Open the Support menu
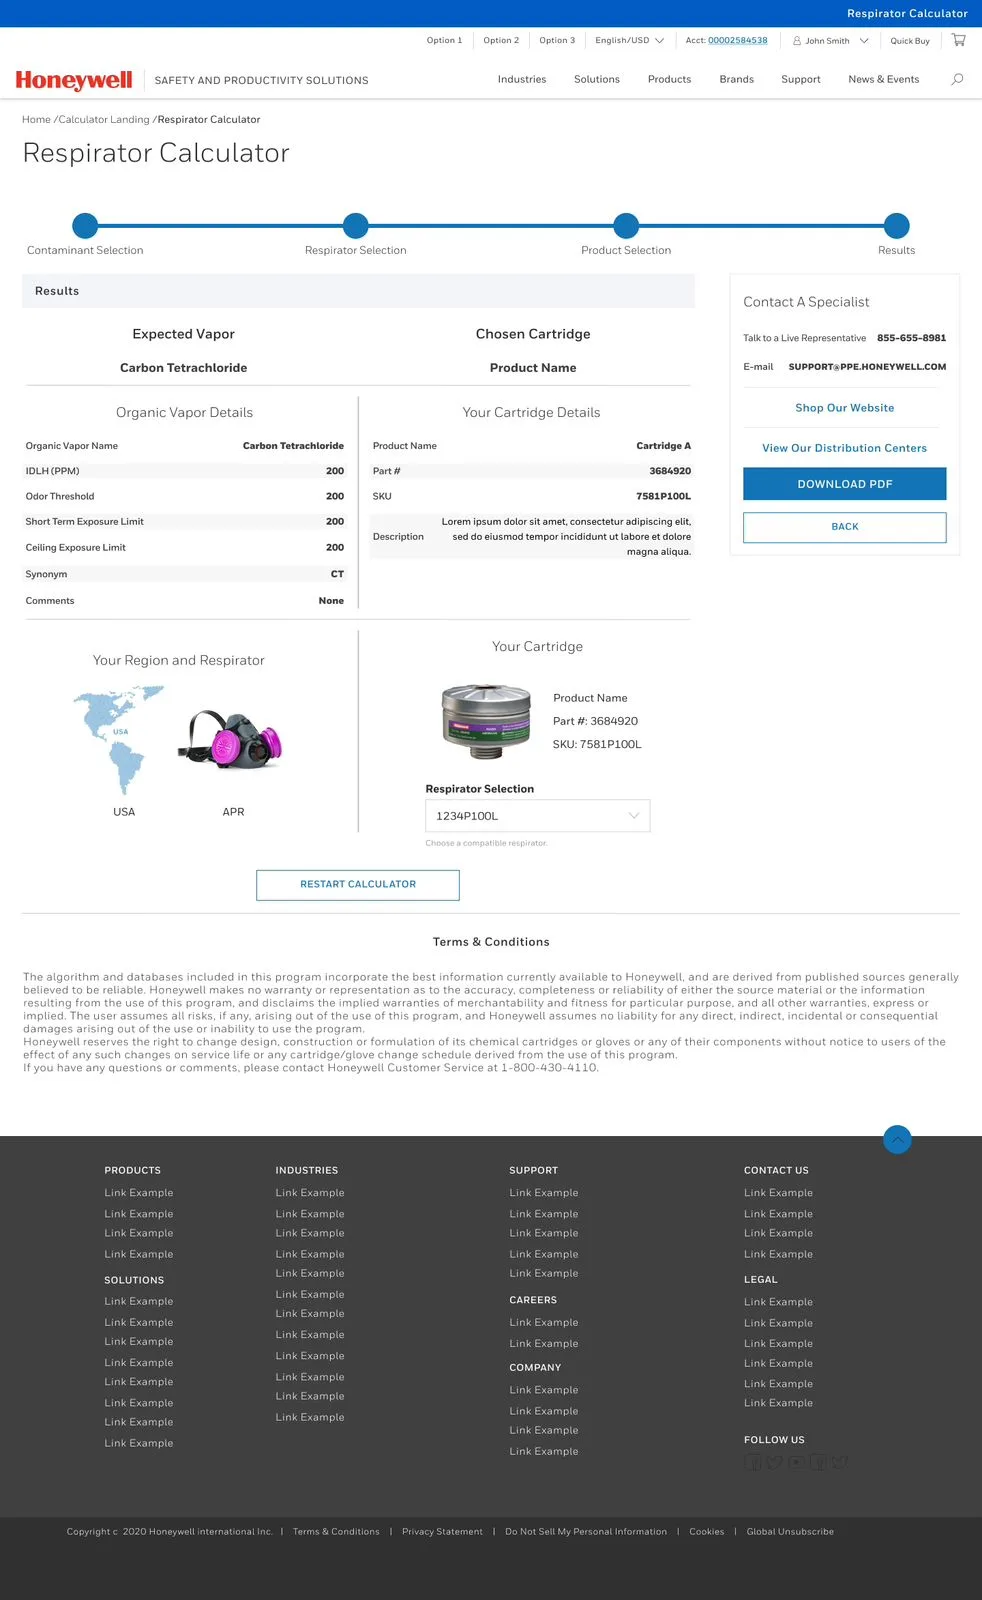Image resolution: width=982 pixels, height=1600 pixels. (801, 79)
